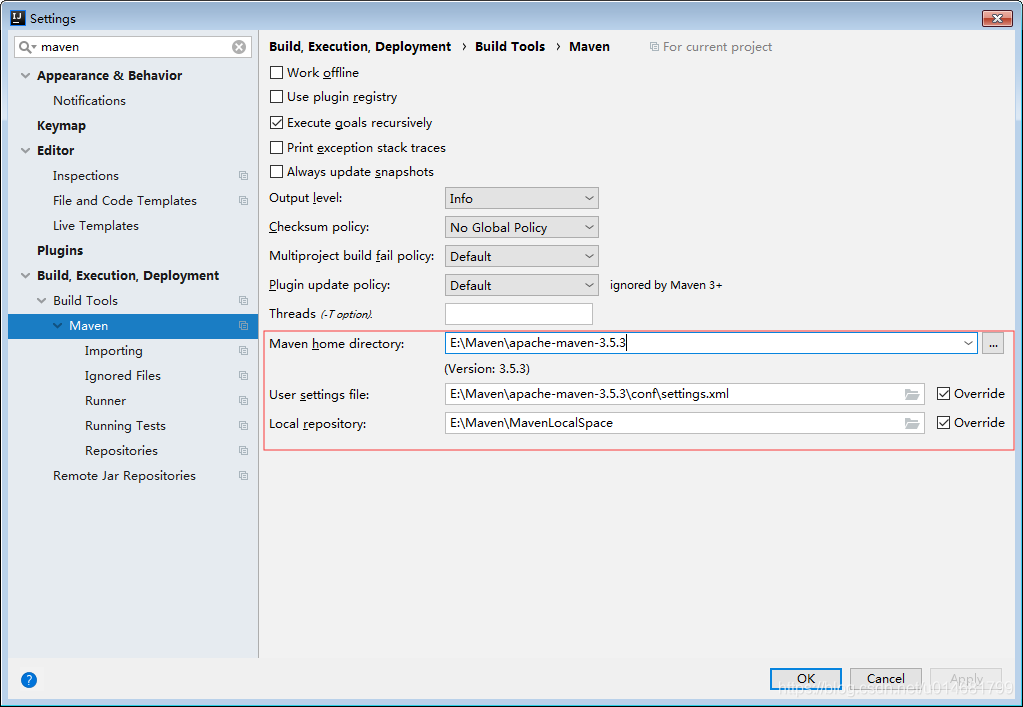Click the Apply button

tap(966, 678)
